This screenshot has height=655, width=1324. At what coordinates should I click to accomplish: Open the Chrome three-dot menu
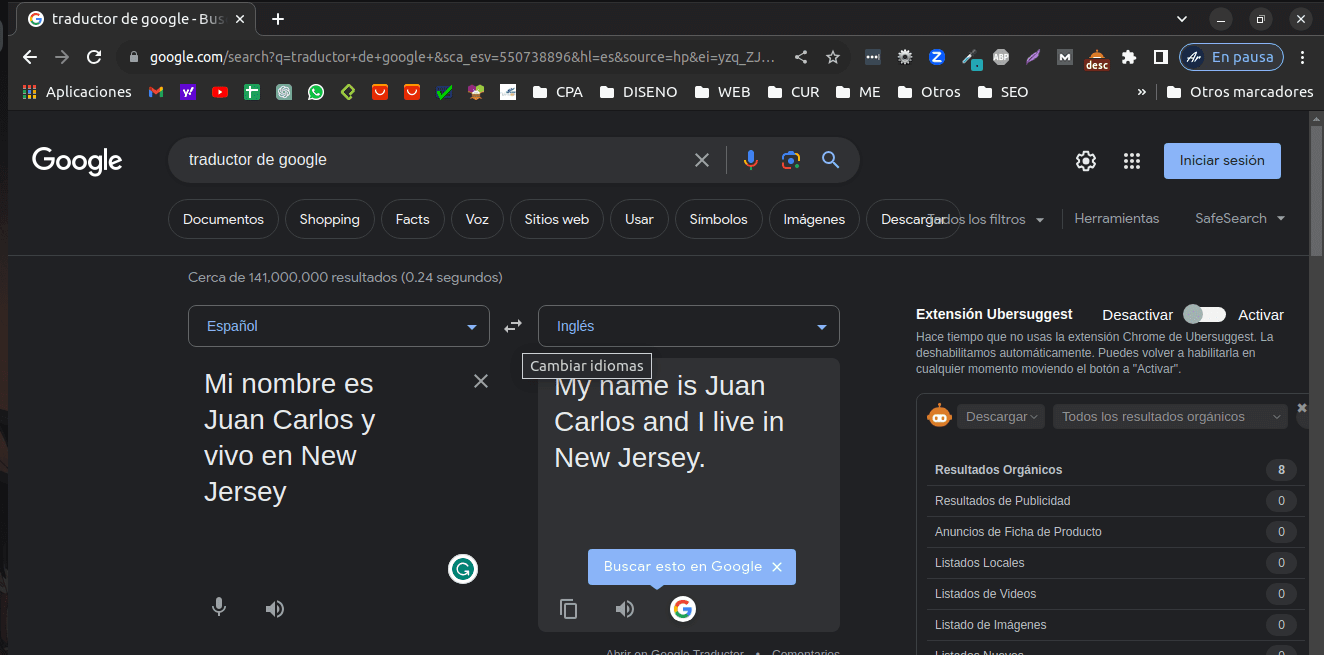[x=1302, y=57]
